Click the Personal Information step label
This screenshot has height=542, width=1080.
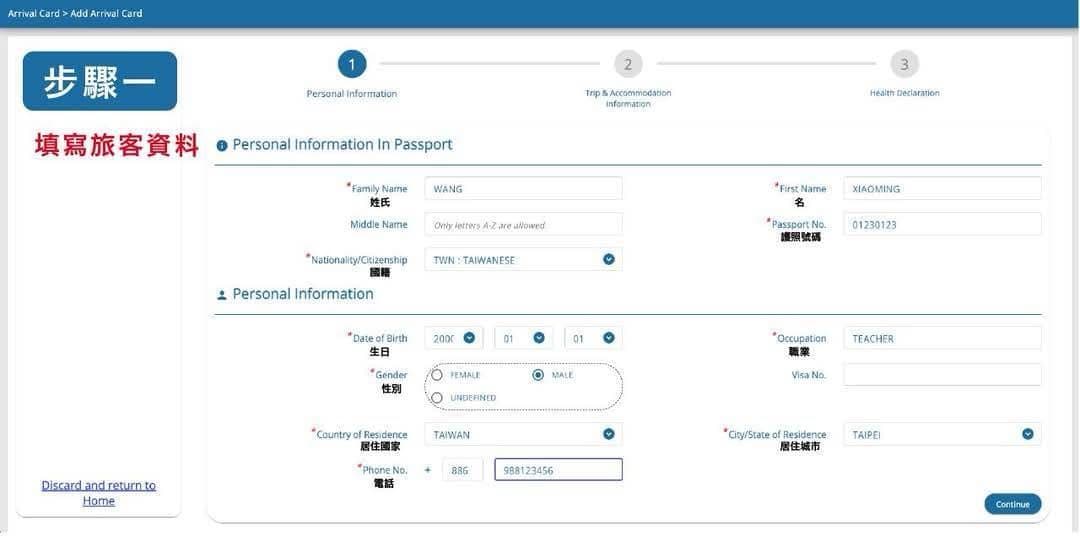click(x=352, y=94)
